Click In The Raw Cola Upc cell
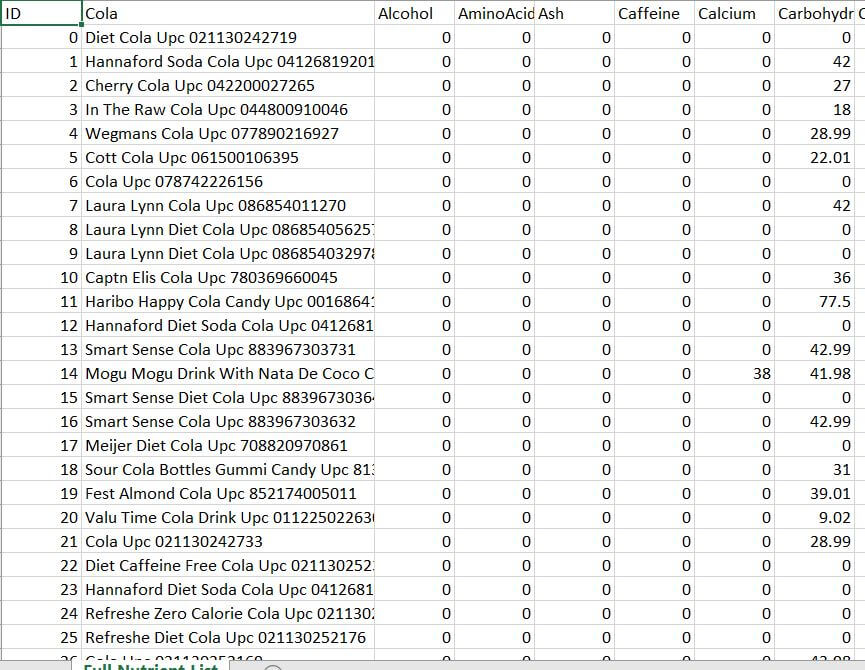 228,109
